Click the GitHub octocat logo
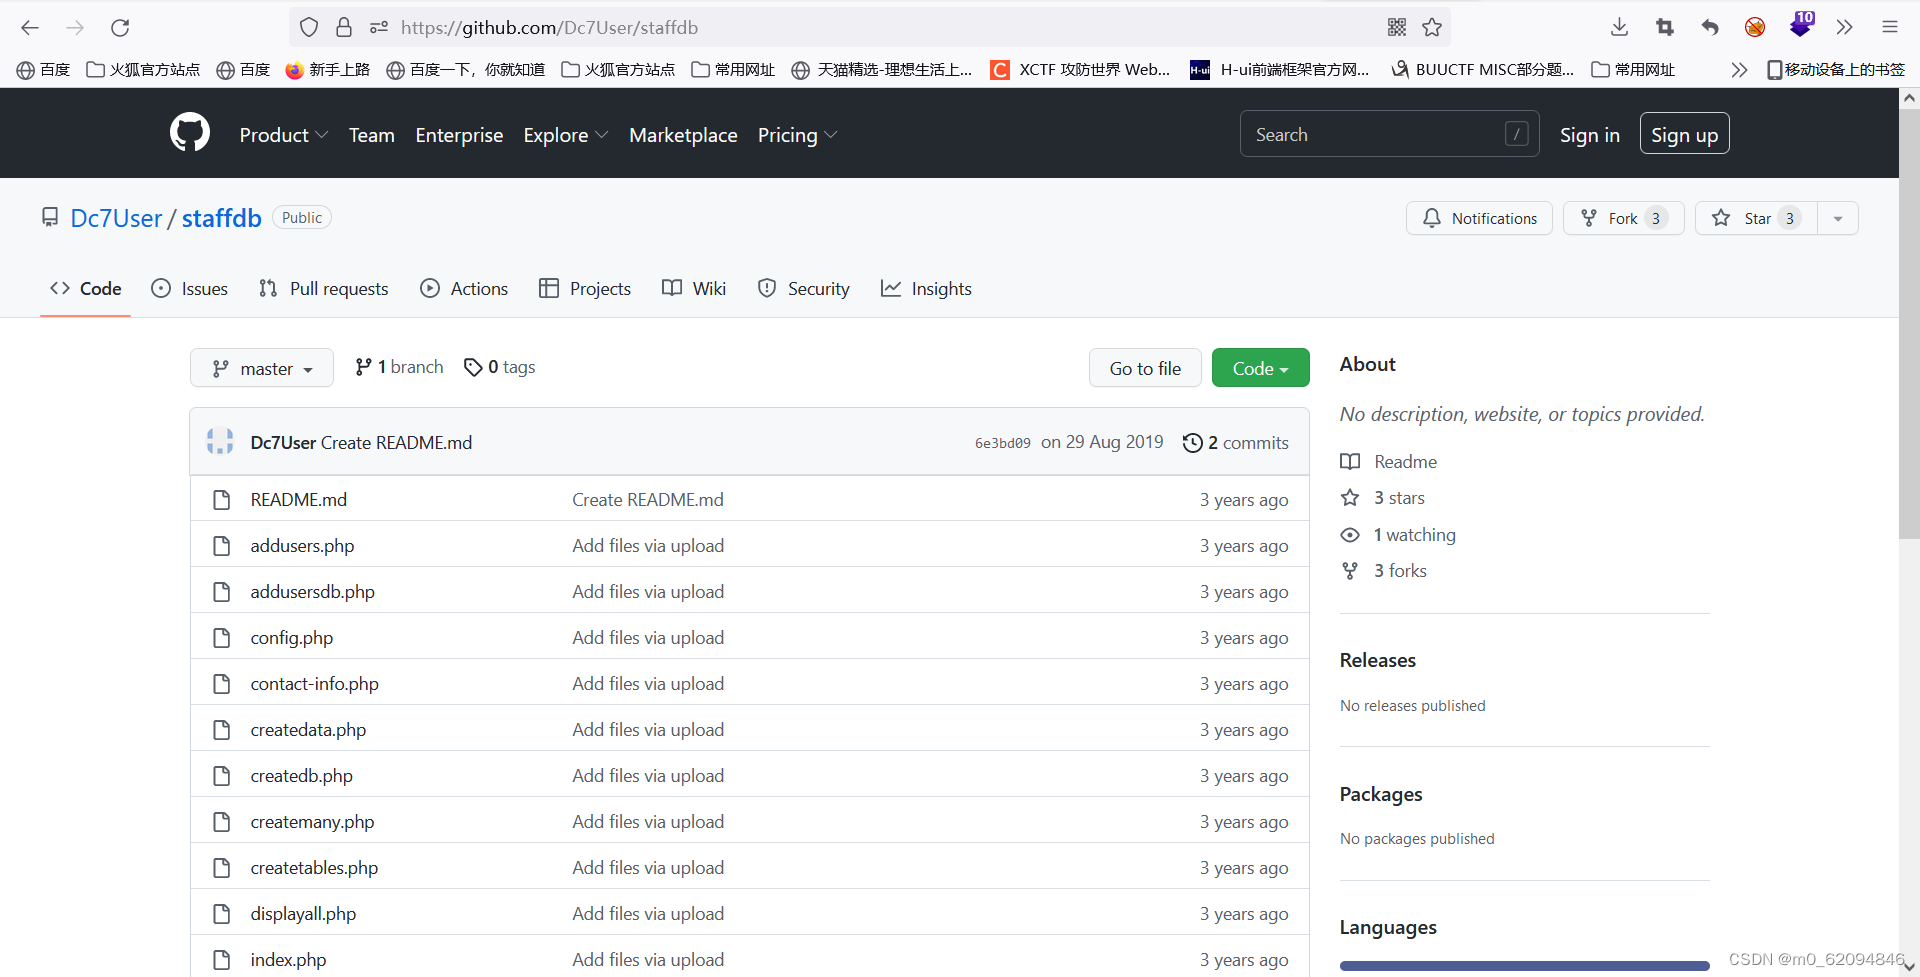This screenshot has height=977, width=1920. coord(190,133)
